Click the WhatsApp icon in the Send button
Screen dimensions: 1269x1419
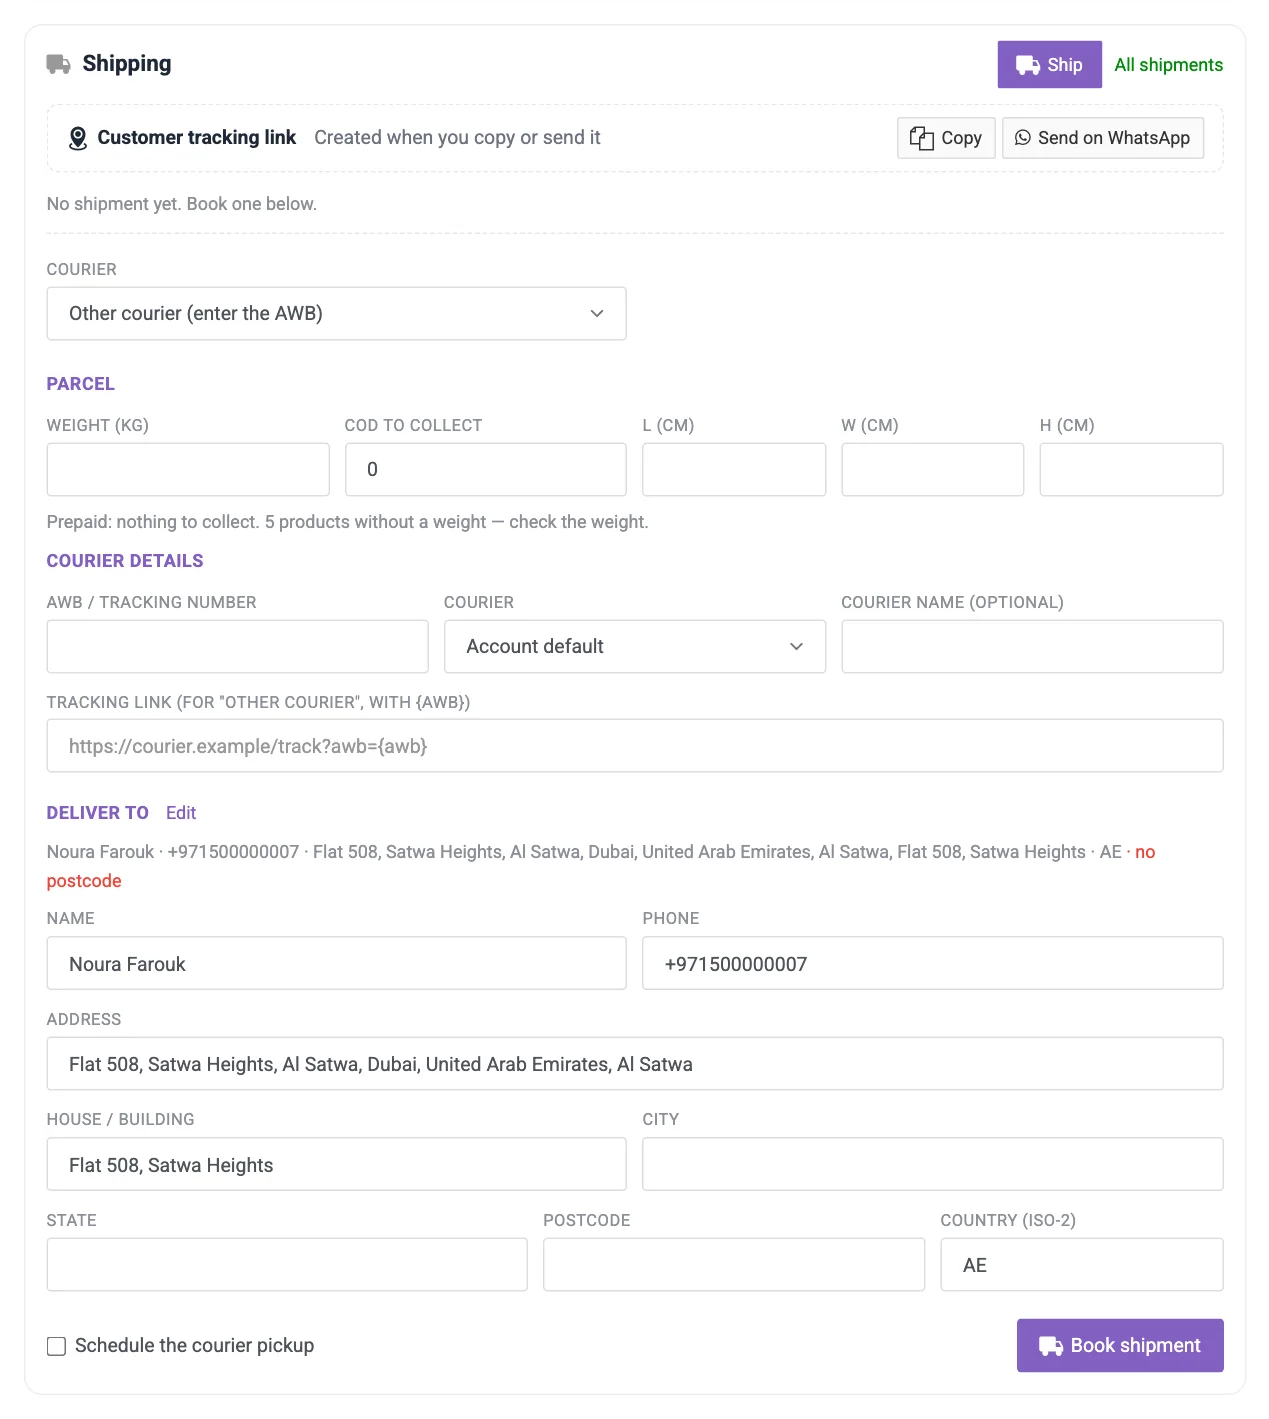click(x=1023, y=138)
